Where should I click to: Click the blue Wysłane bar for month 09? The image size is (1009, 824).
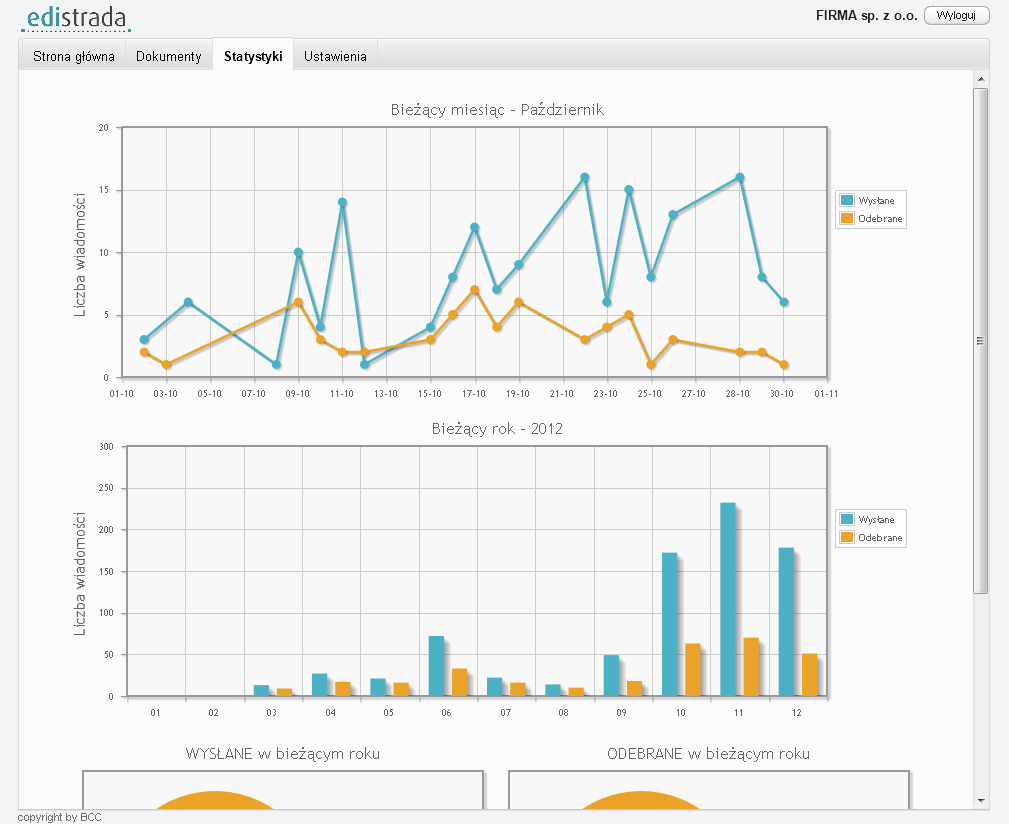611,675
